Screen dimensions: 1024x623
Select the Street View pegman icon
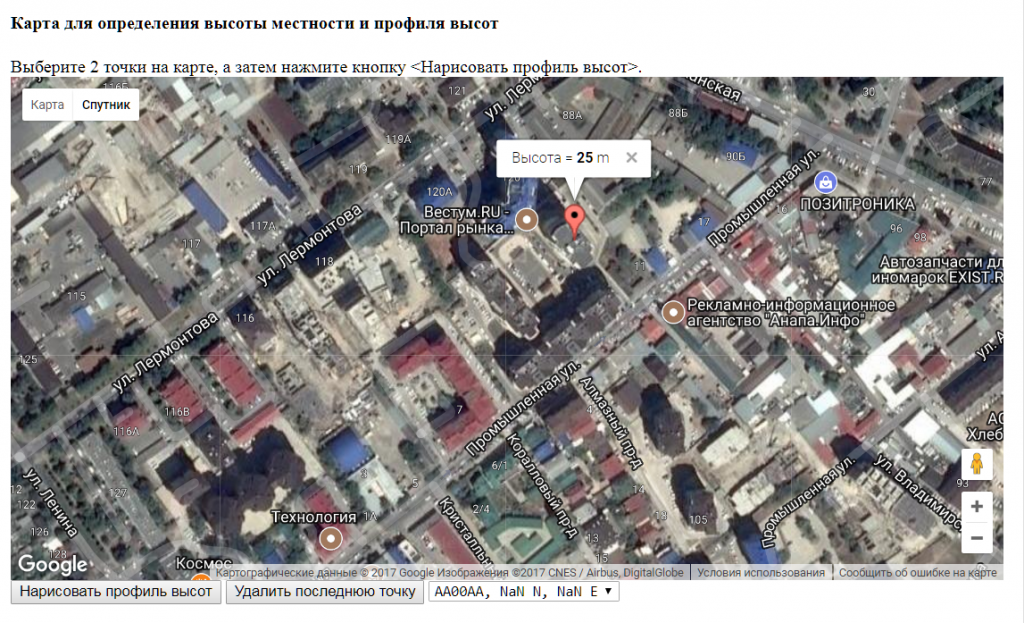pyautogui.click(x=976, y=465)
